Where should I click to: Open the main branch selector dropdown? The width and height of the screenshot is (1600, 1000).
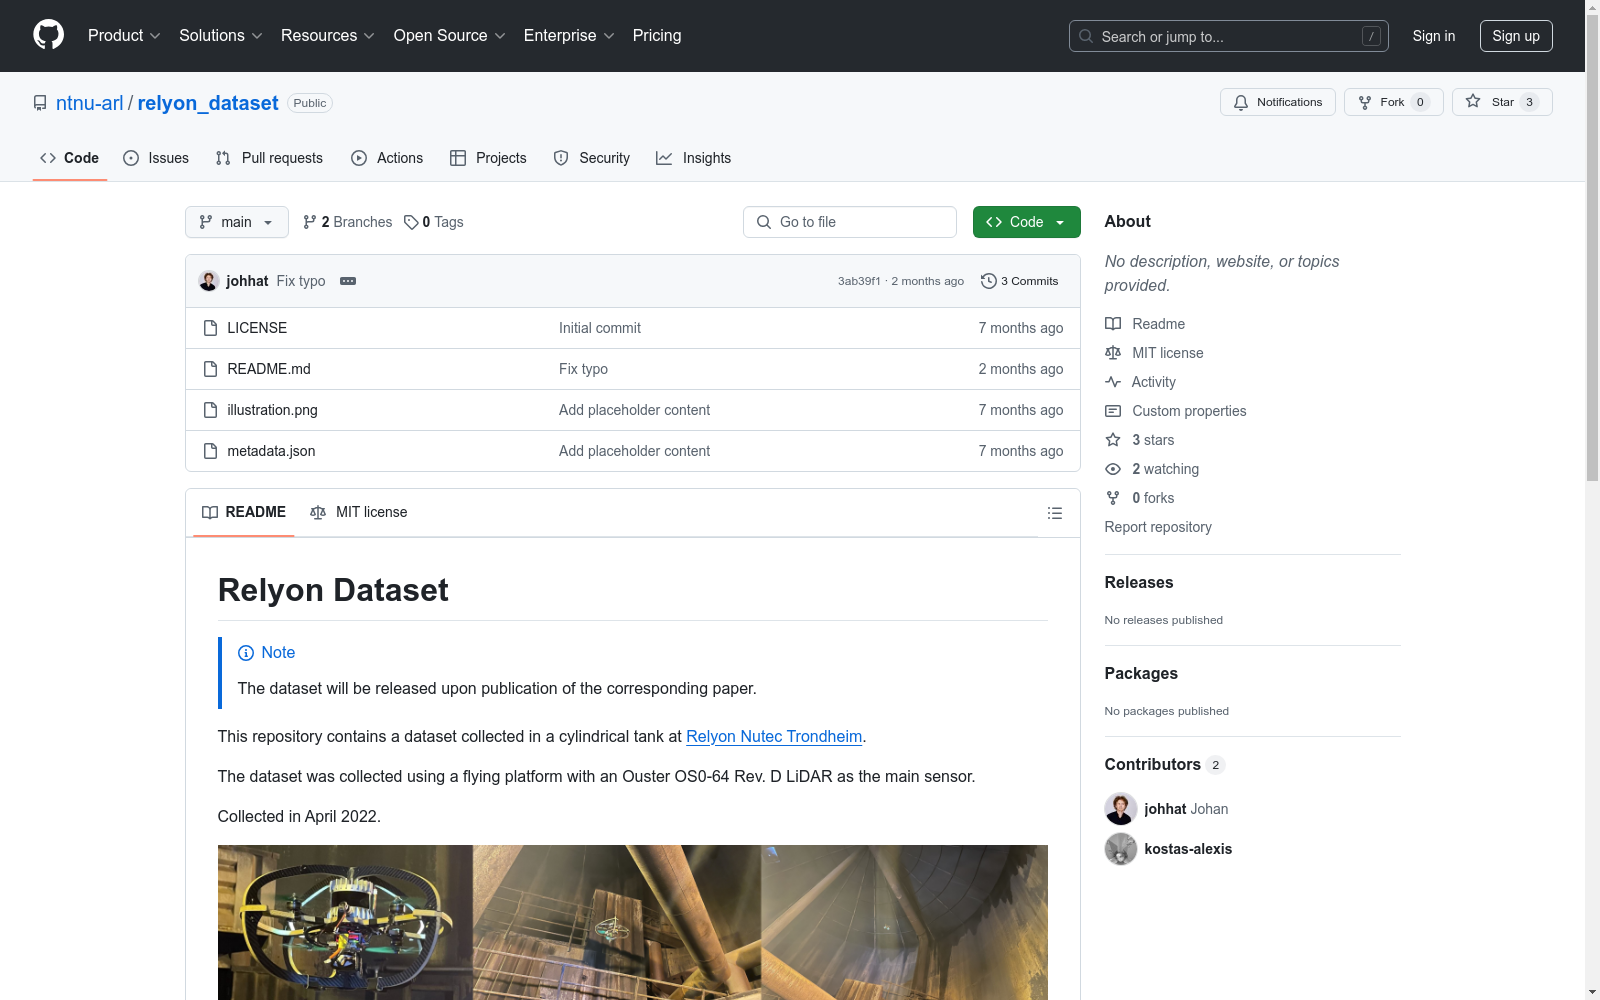(x=237, y=222)
